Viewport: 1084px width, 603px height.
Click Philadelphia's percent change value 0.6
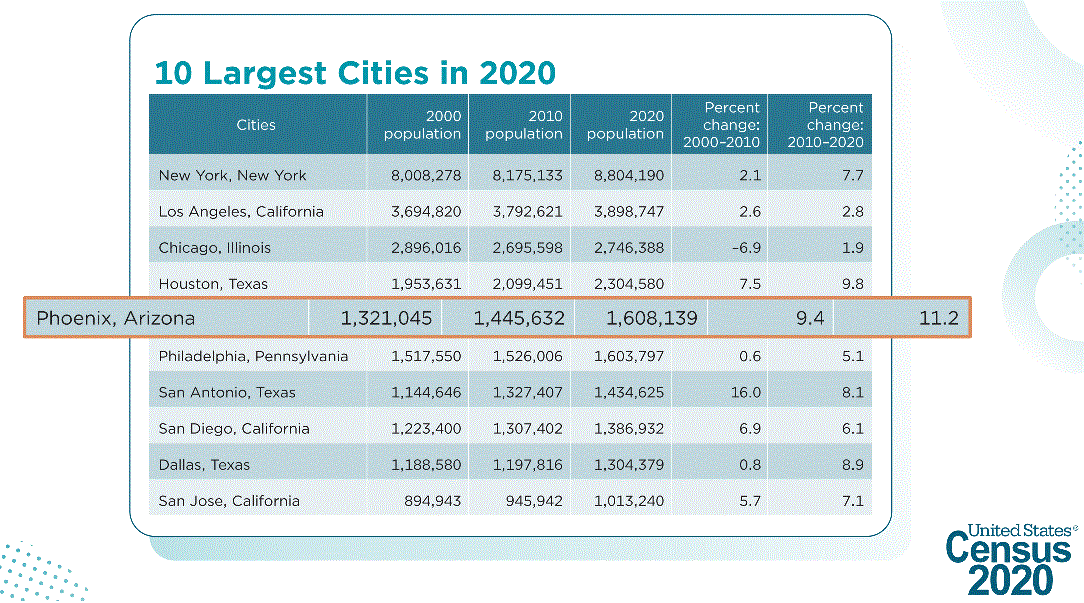[750, 356]
